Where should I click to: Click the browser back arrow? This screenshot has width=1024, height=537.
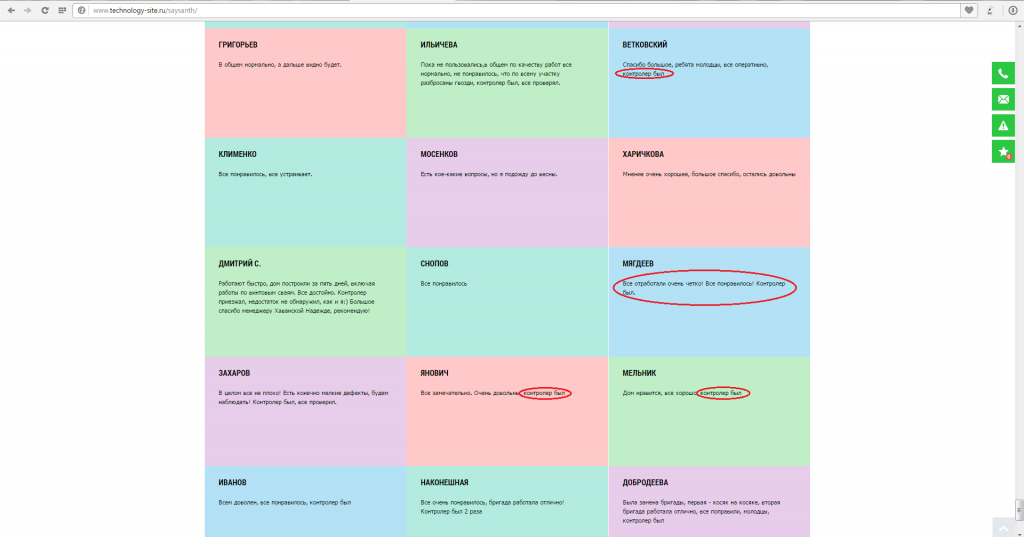tap(11, 10)
